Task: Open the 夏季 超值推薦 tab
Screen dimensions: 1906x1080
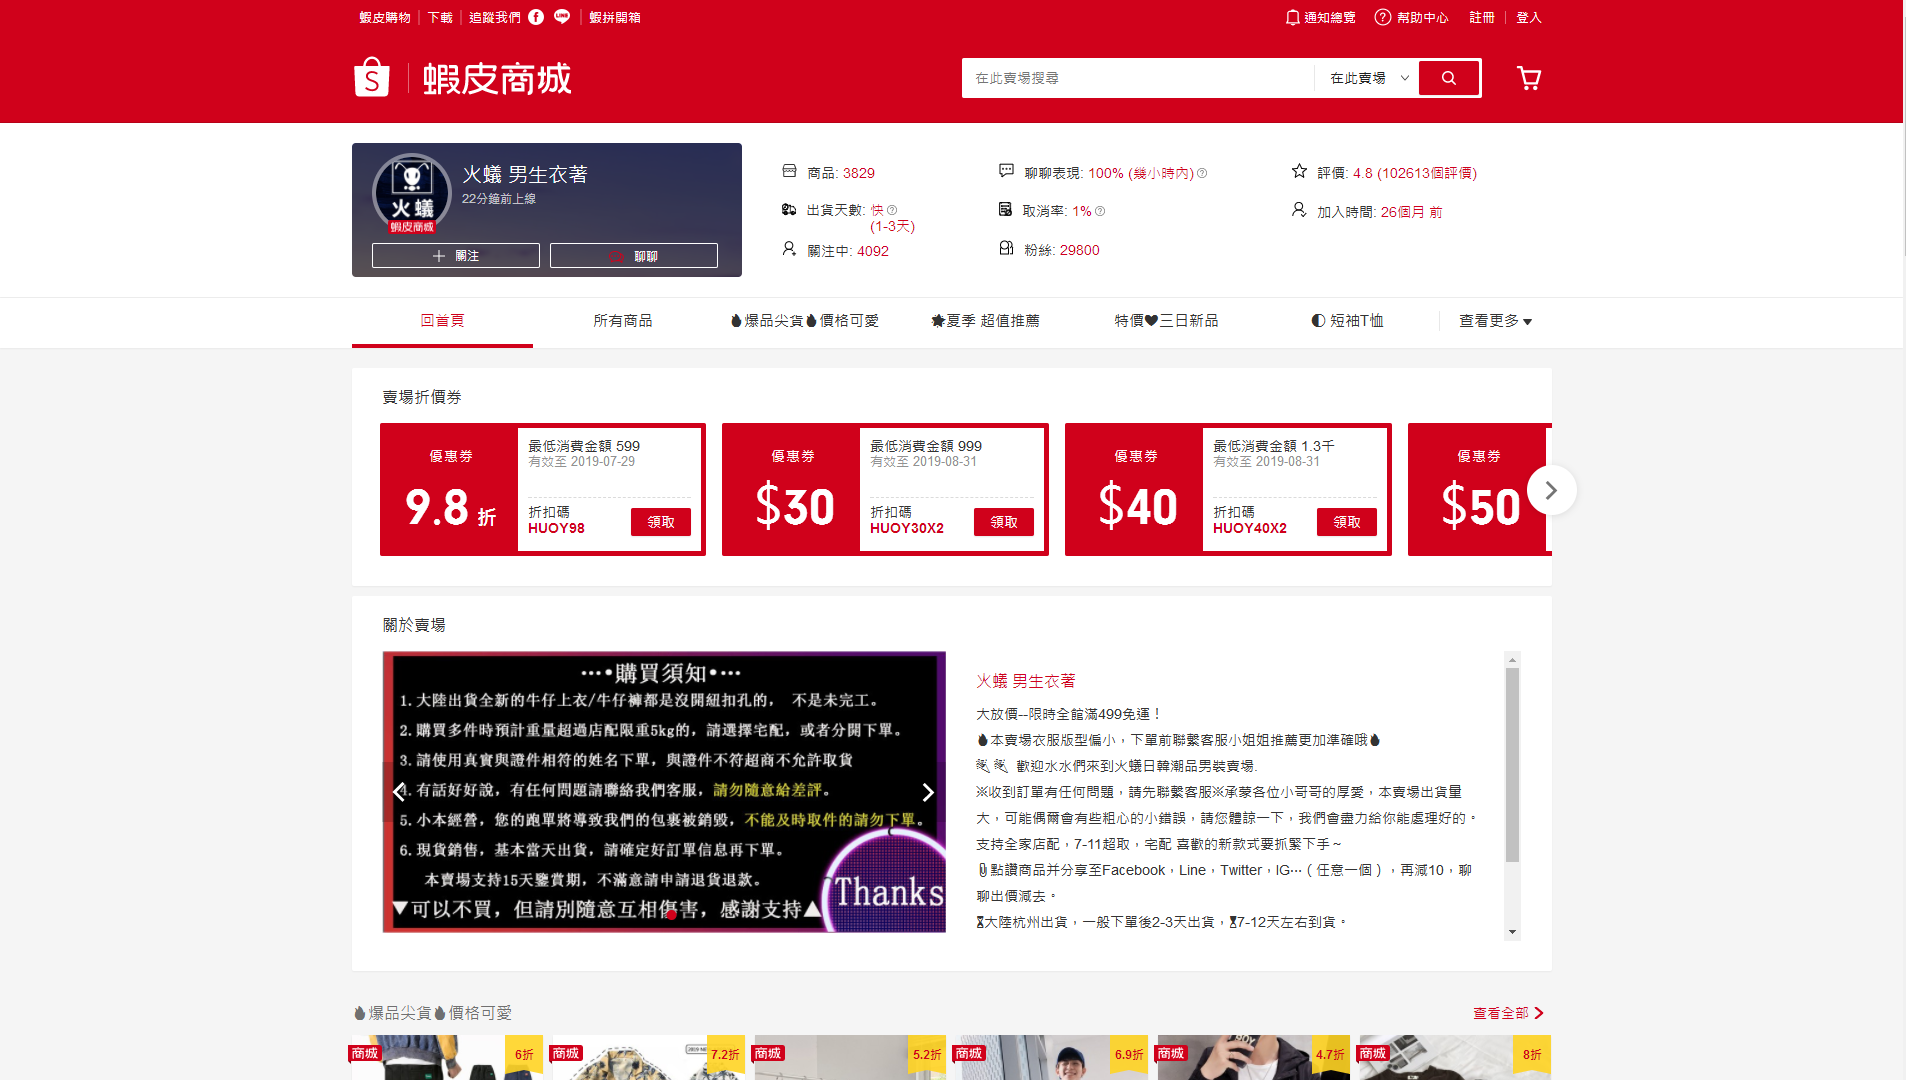Action: click(x=985, y=321)
